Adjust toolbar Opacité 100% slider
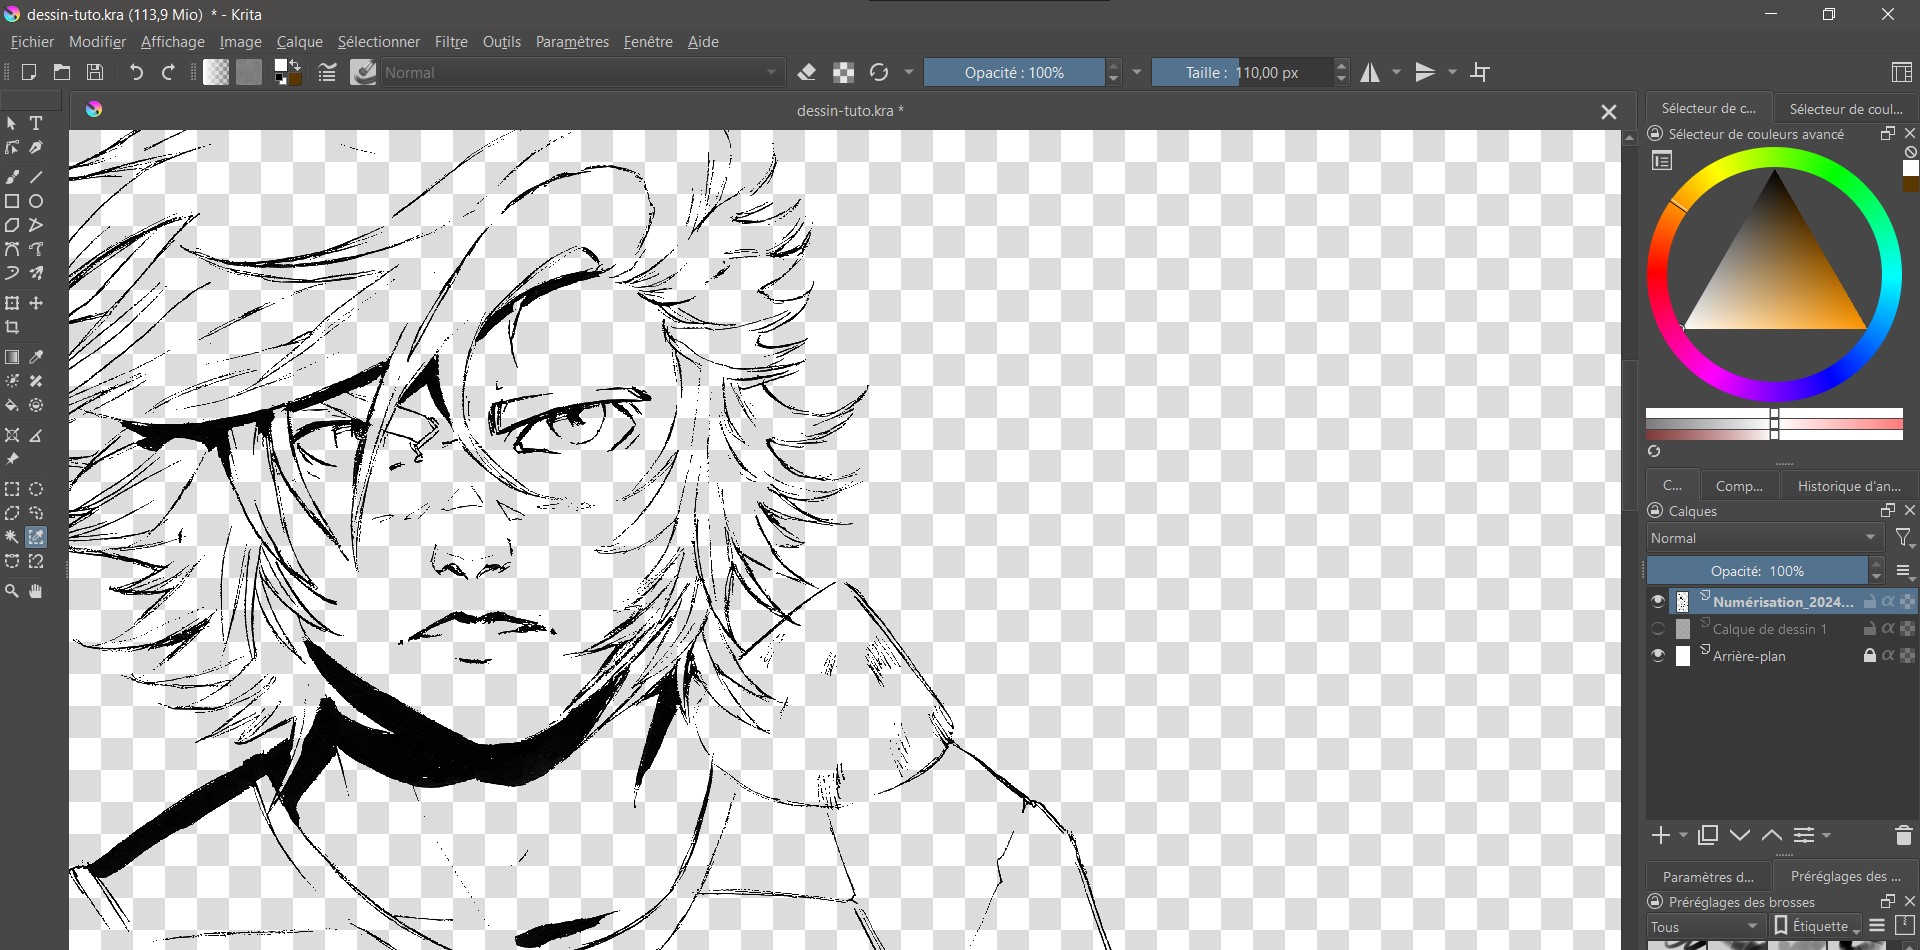Image resolution: width=1920 pixels, height=950 pixels. coord(1014,72)
